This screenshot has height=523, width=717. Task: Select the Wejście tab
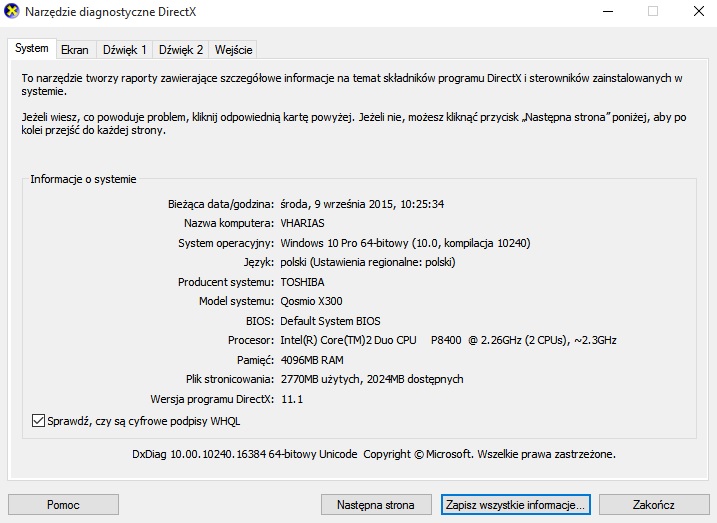pyautogui.click(x=233, y=49)
